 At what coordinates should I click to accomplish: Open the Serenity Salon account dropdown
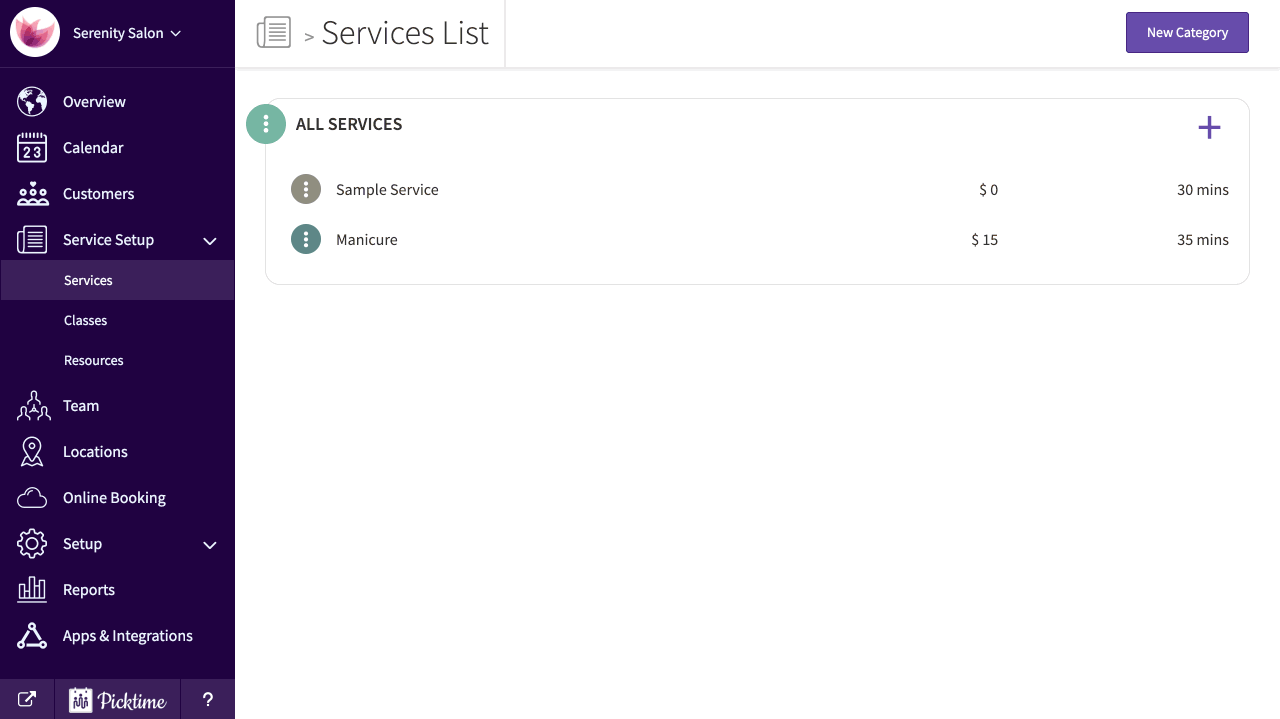coord(126,33)
